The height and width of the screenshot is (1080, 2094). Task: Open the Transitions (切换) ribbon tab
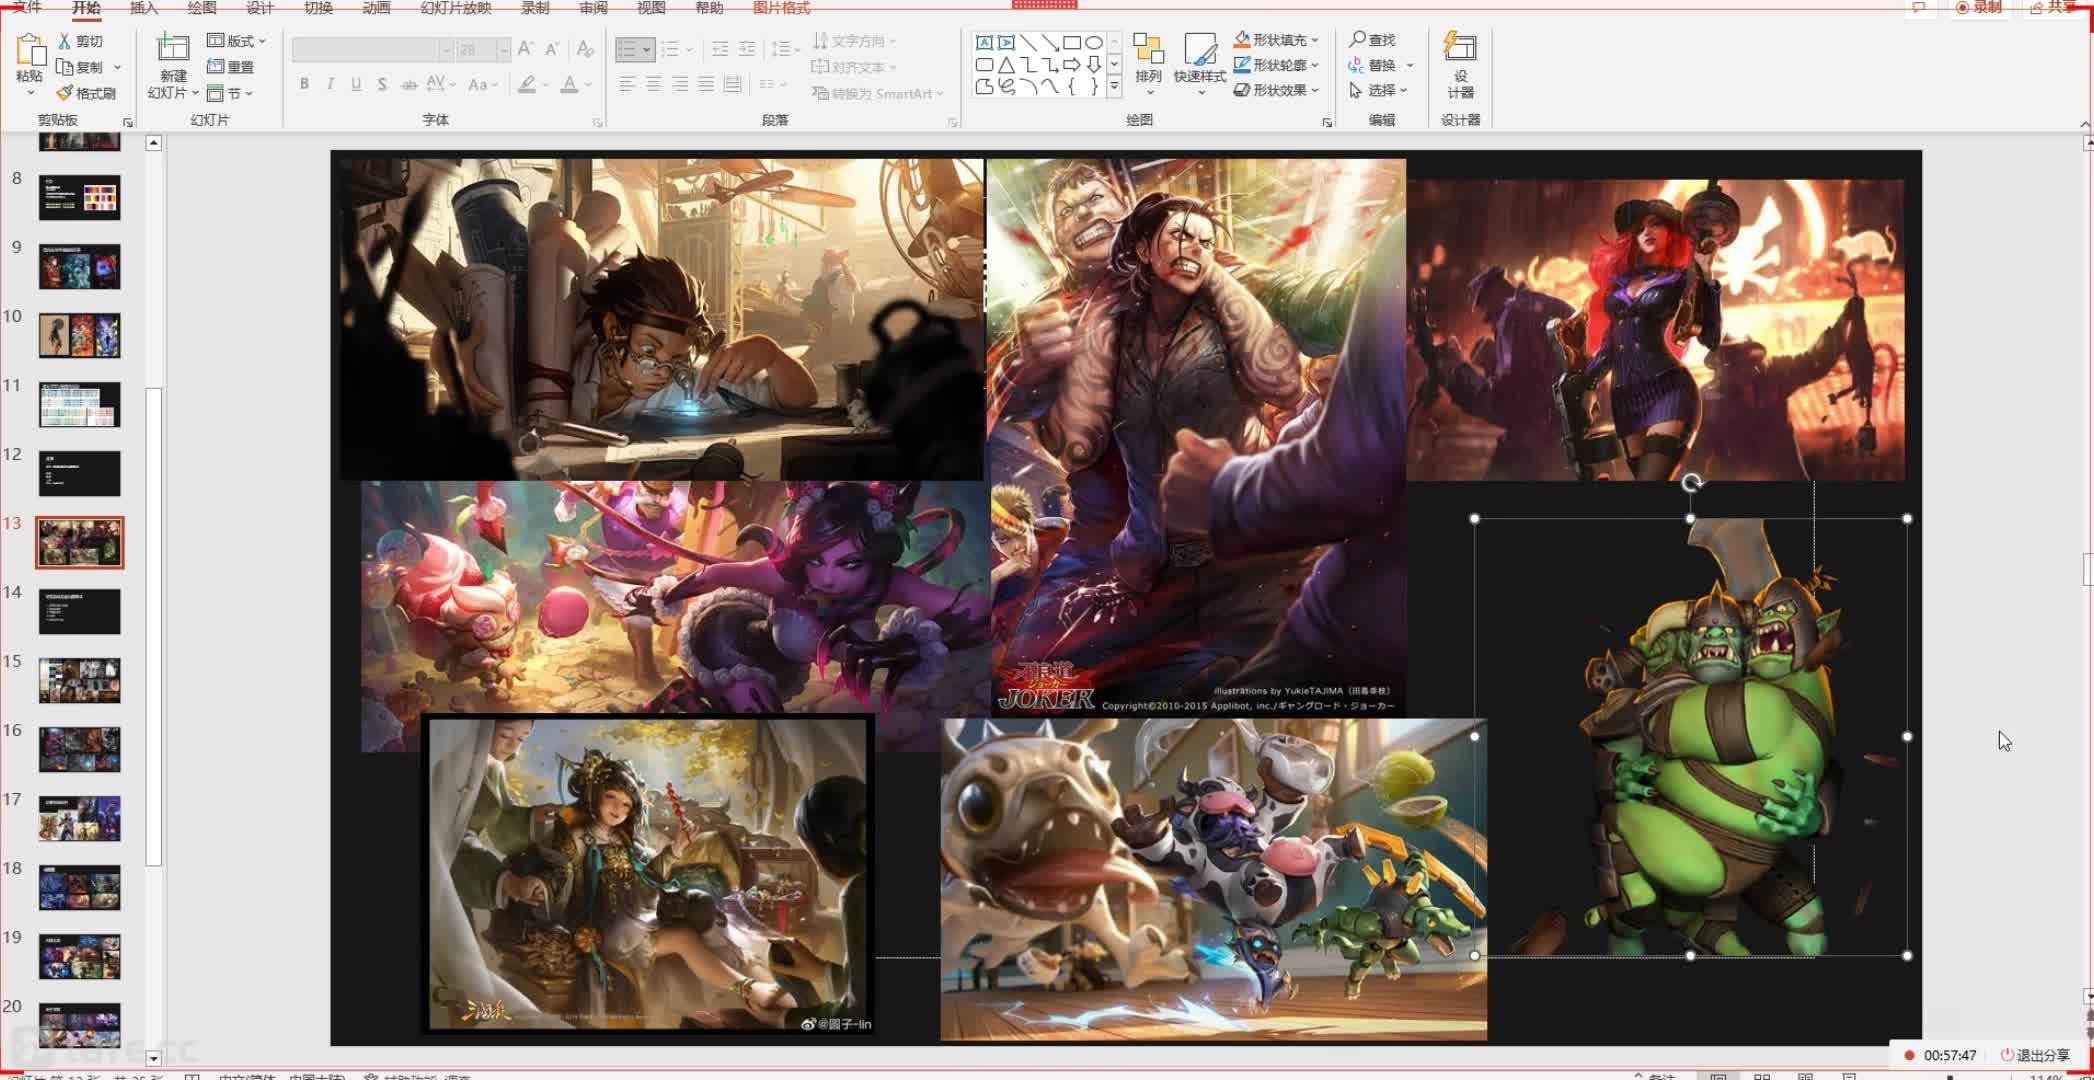point(318,7)
